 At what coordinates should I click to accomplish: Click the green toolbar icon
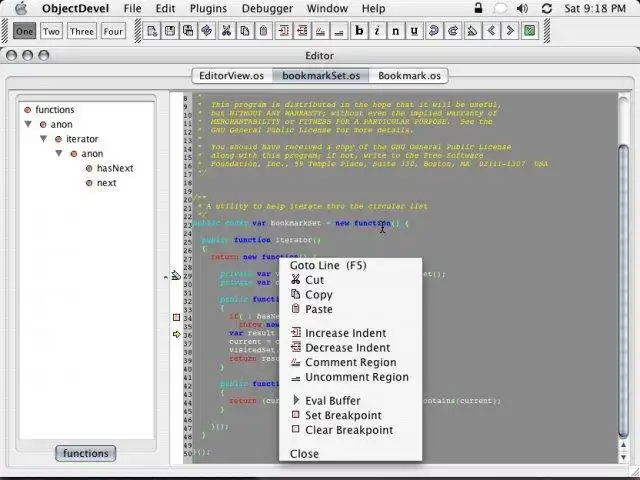point(529,31)
